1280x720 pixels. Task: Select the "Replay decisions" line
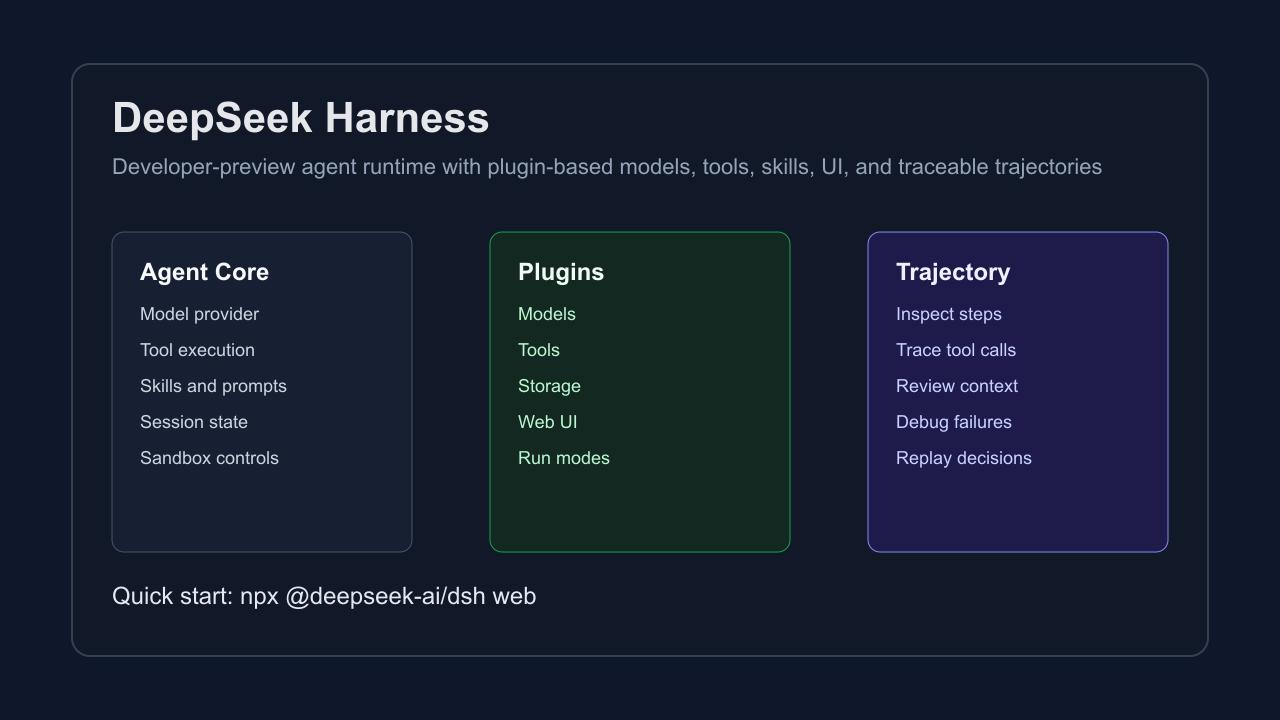[x=964, y=458]
